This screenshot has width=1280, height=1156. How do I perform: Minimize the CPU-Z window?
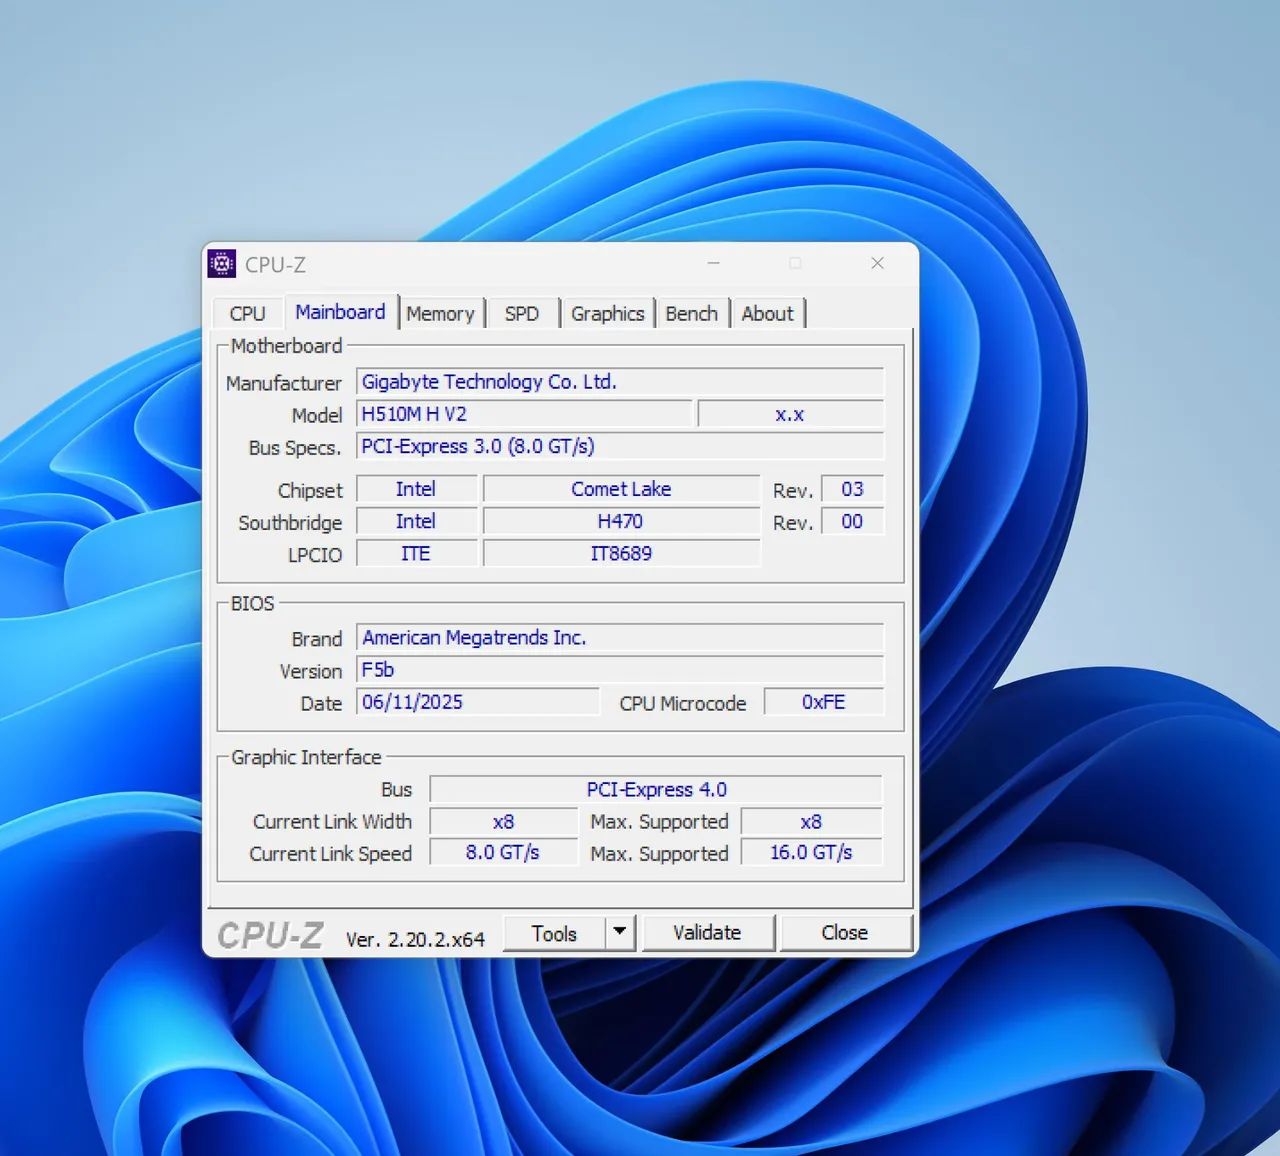click(714, 263)
